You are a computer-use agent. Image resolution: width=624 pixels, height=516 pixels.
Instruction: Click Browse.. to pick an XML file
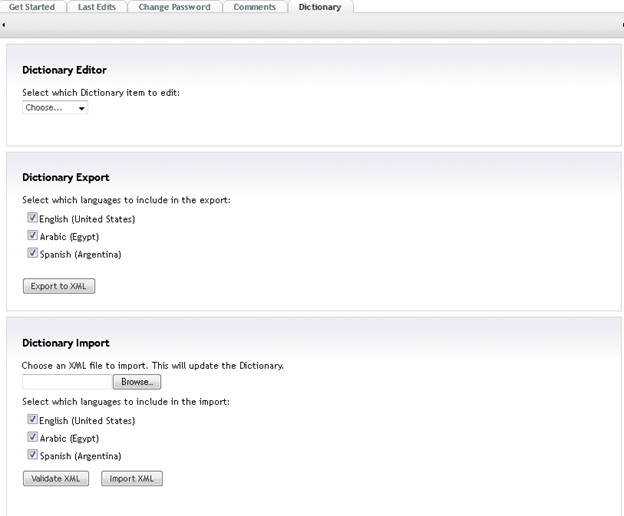tap(136, 382)
